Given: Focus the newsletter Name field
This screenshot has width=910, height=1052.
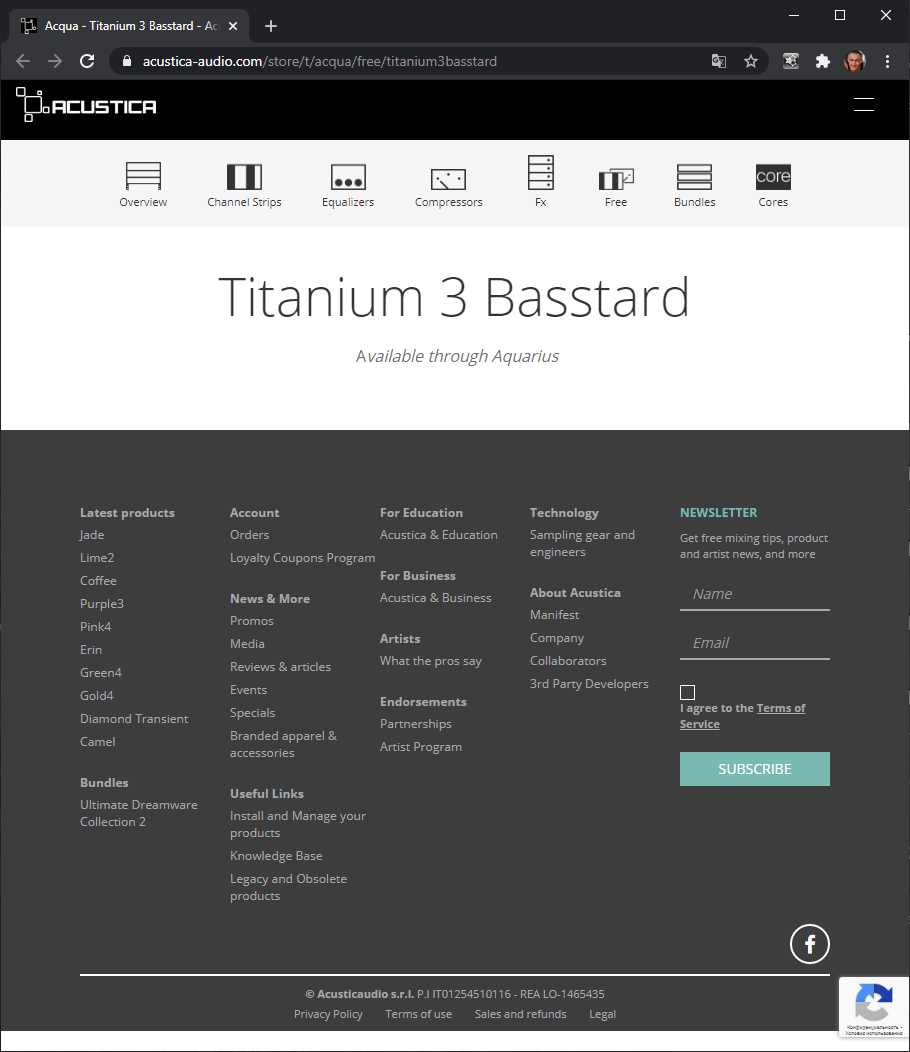Looking at the screenshot, I should tap(754, 594).
